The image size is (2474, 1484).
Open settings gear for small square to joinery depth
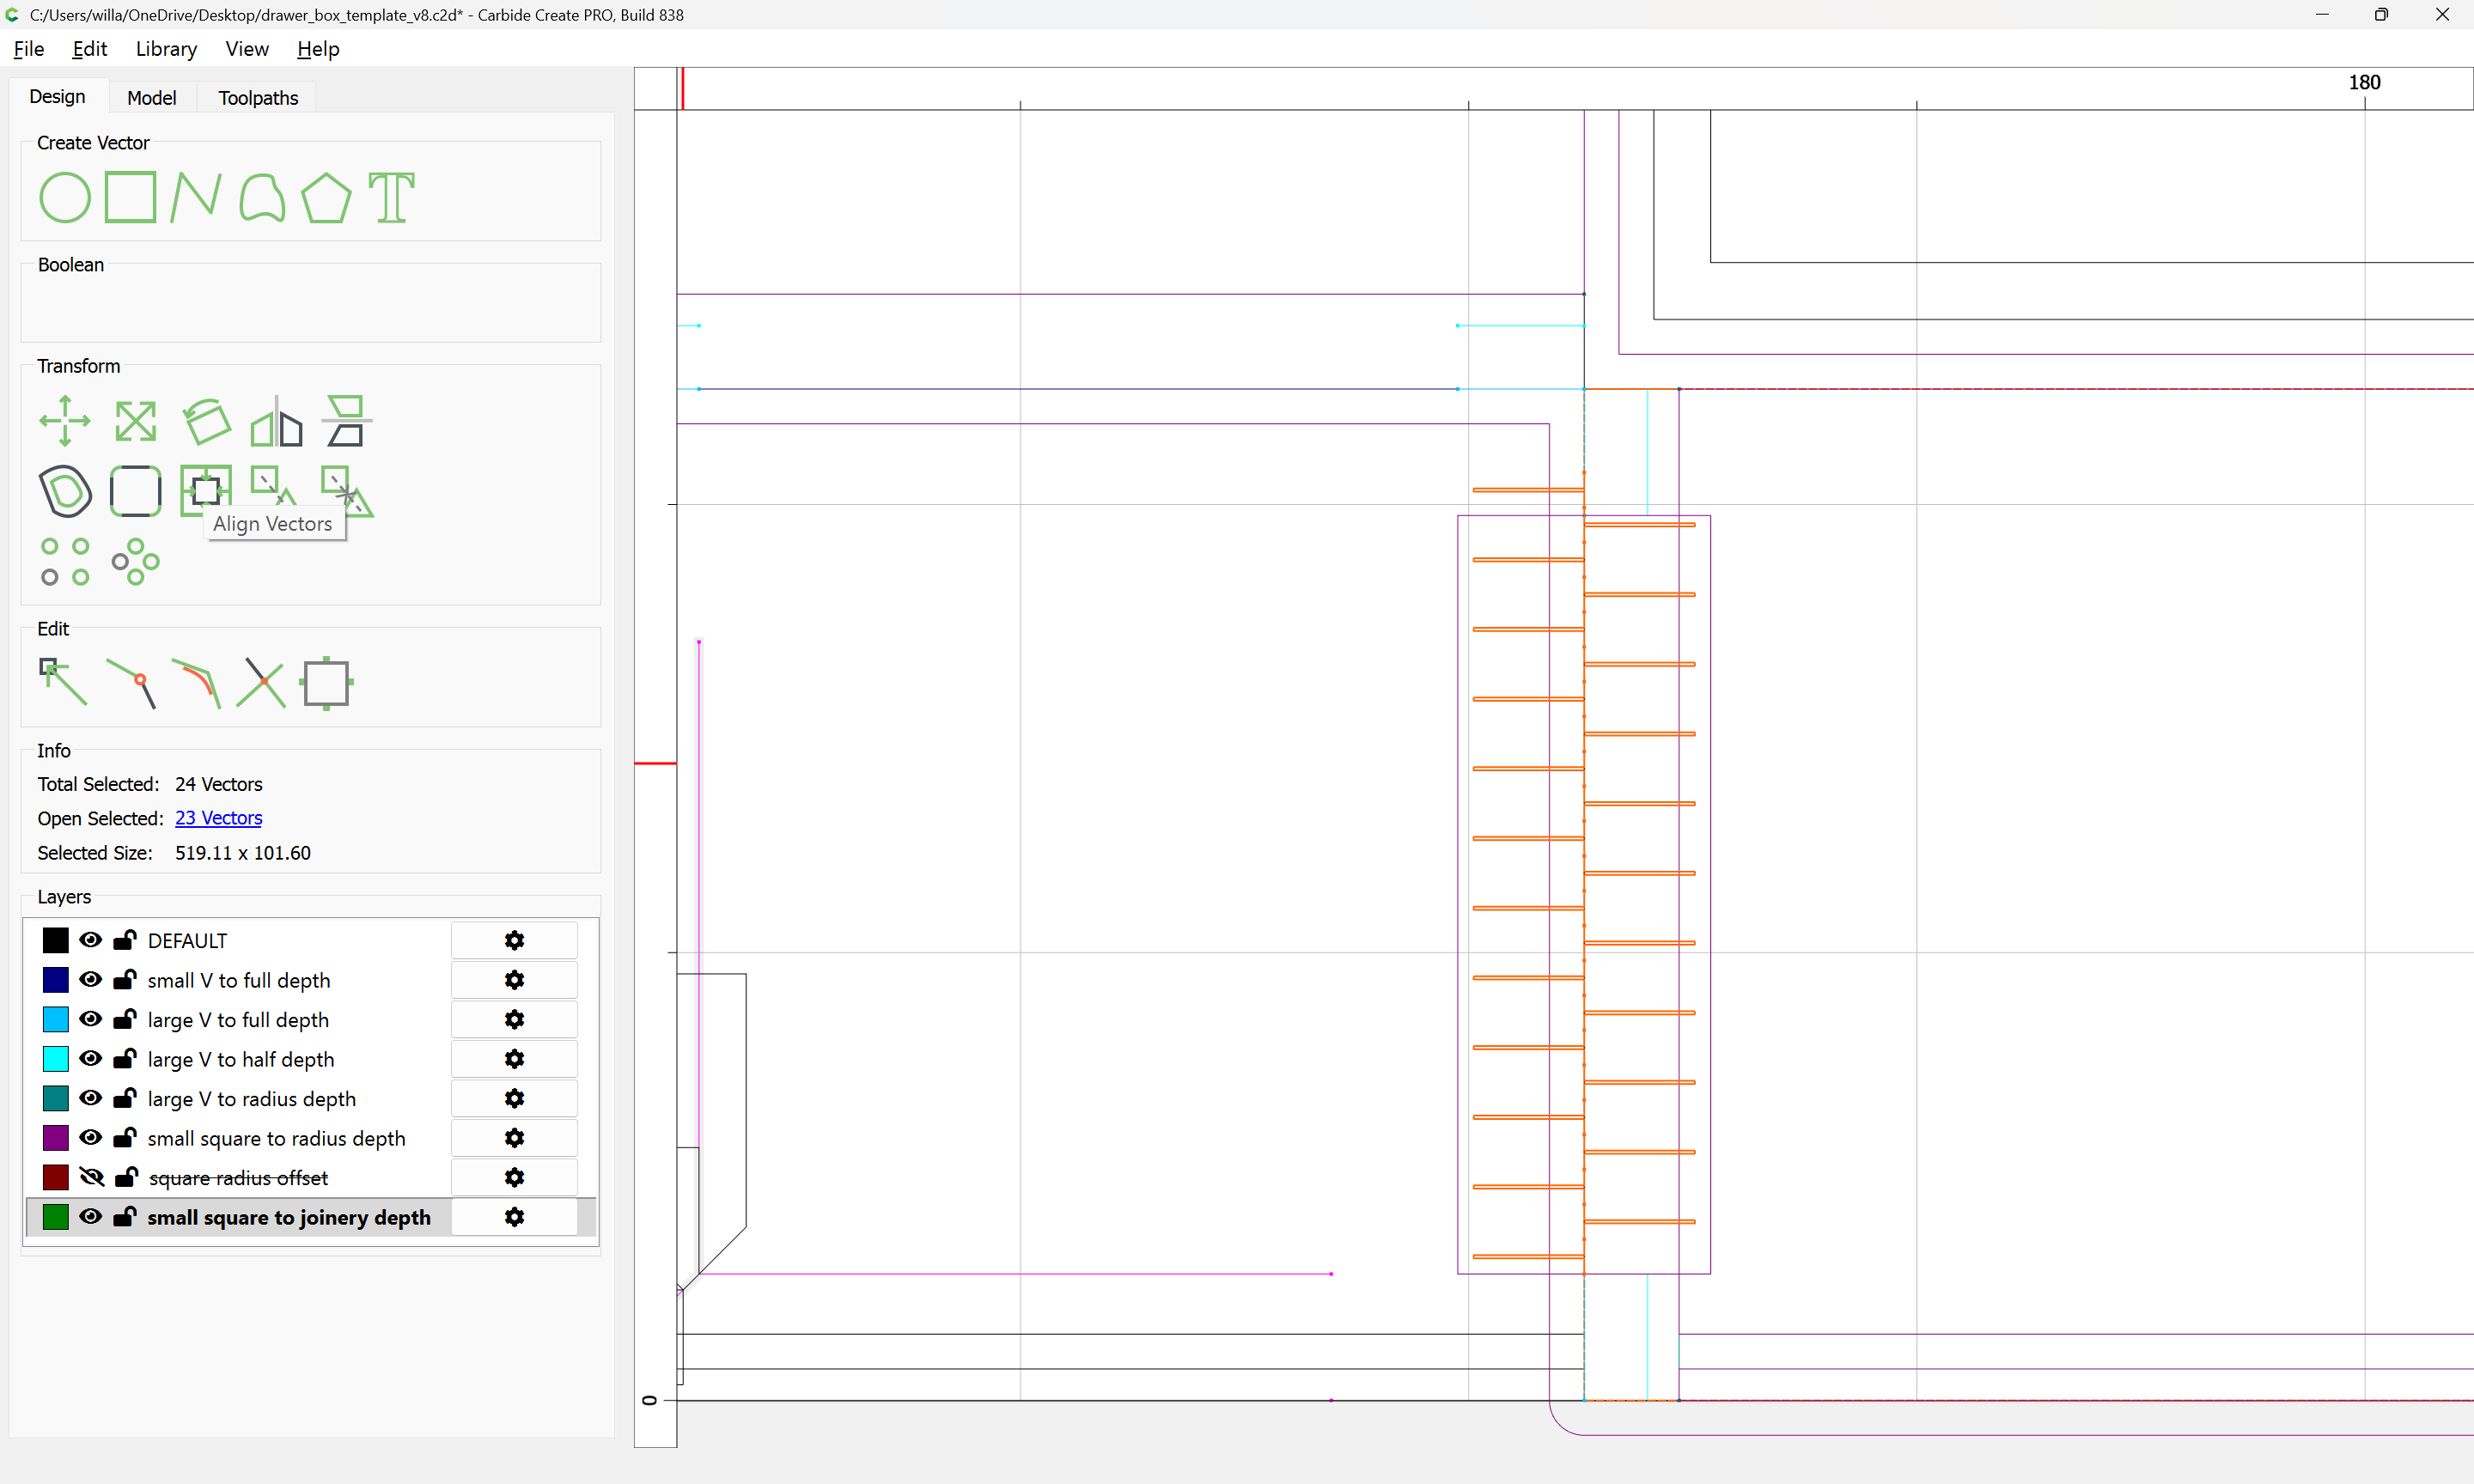point(514,1217)
